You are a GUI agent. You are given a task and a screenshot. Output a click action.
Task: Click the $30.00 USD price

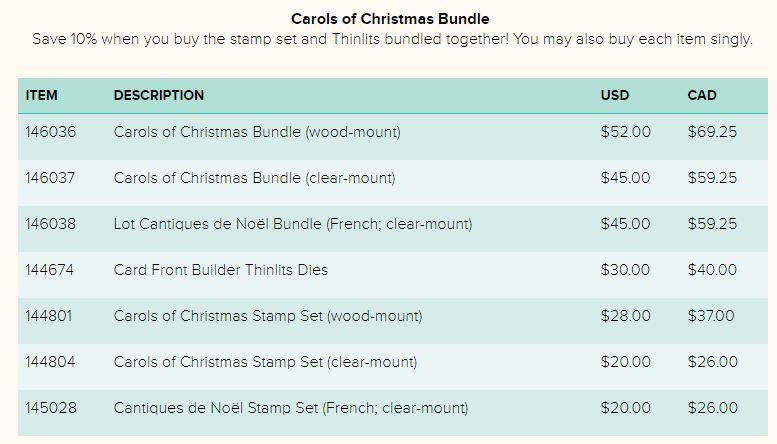[625, 270]
